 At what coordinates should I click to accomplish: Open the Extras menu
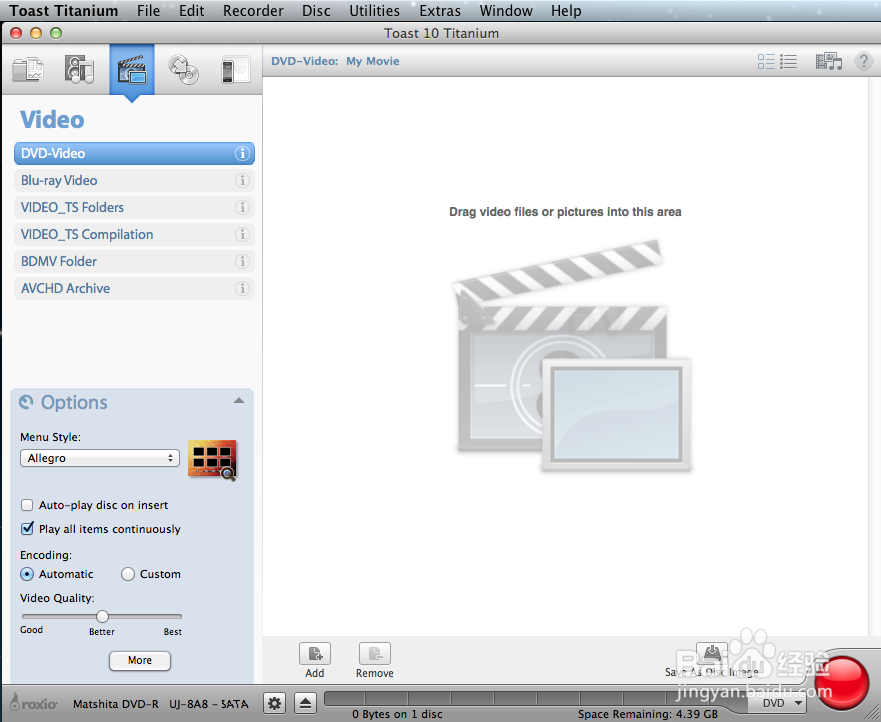point(440,11)
